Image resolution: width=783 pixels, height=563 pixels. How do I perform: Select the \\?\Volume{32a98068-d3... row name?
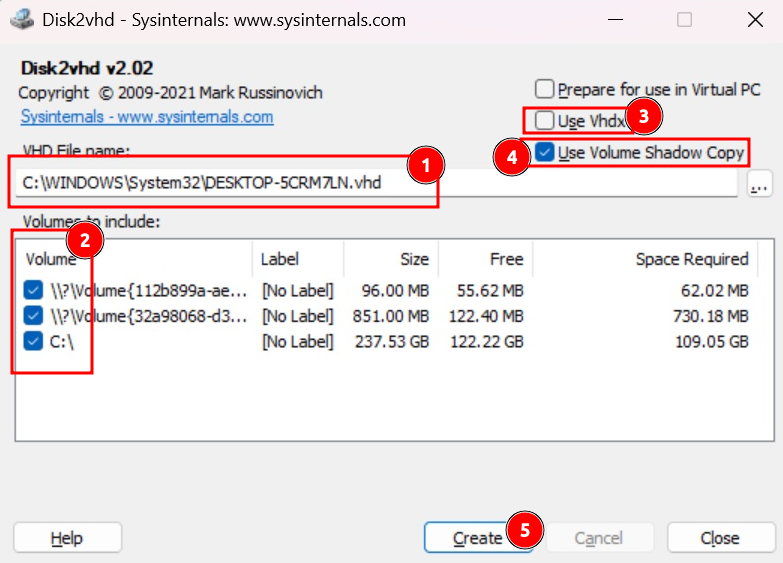coord(149,316)
